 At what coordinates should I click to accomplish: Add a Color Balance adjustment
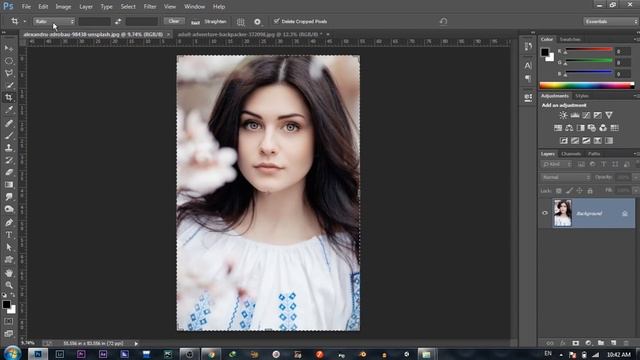click(x=569, y=128)
